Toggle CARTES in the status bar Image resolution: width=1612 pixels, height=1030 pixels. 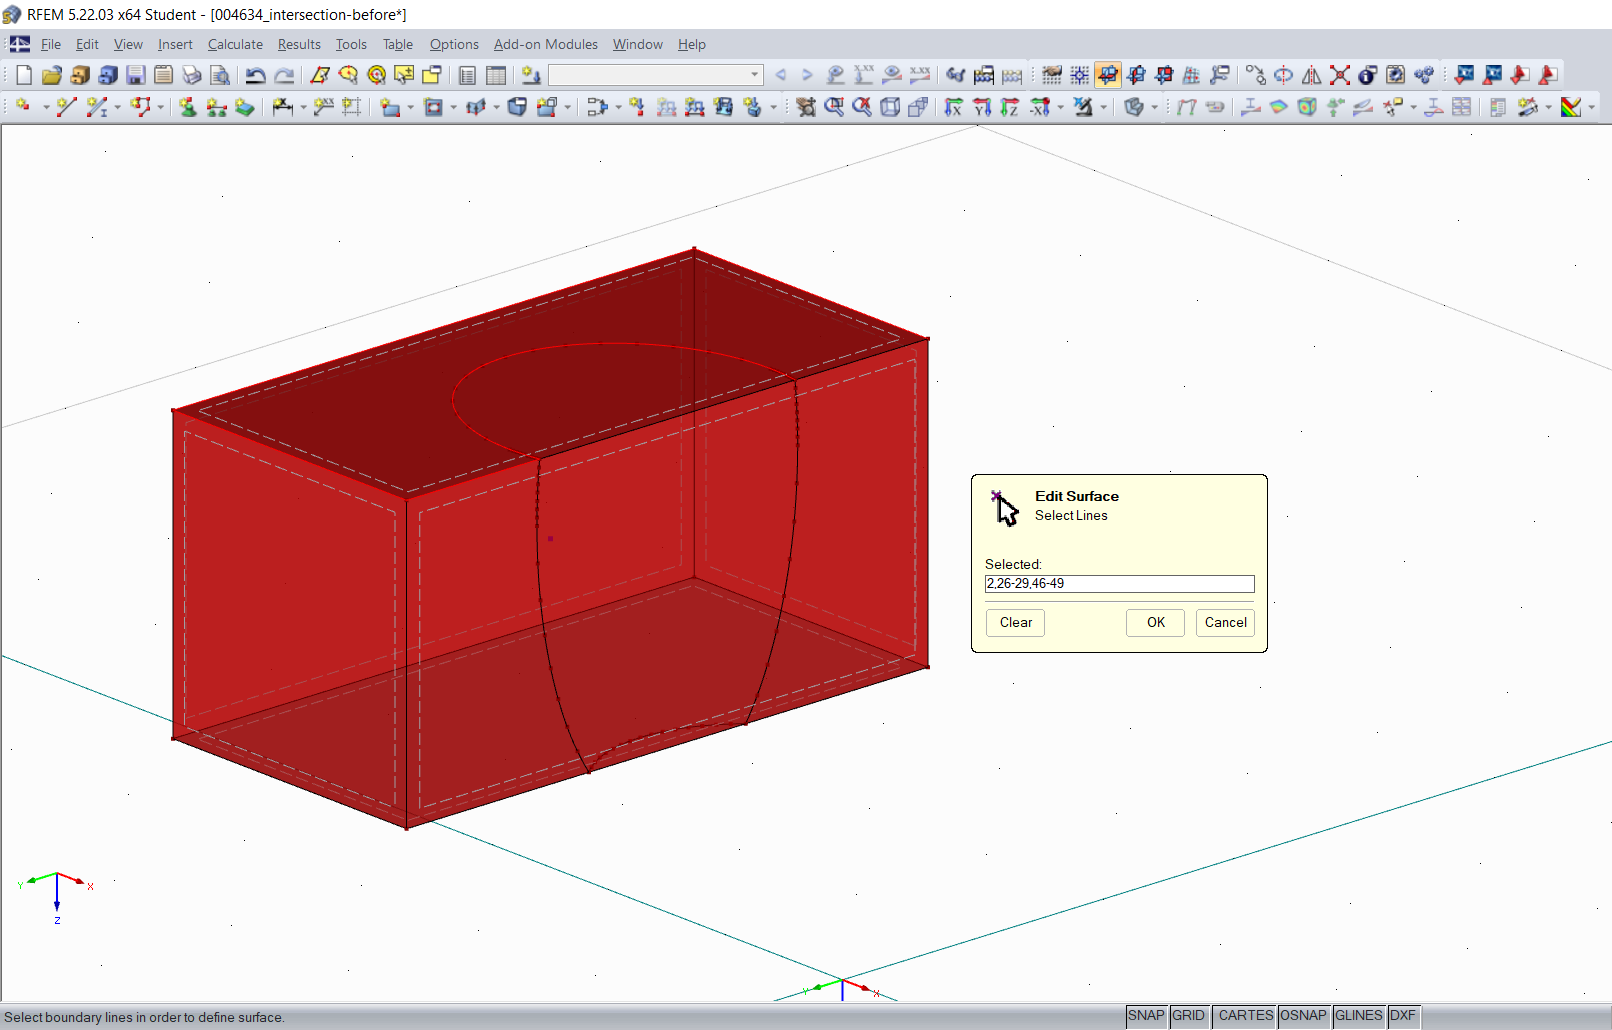click(1245, 1016)
